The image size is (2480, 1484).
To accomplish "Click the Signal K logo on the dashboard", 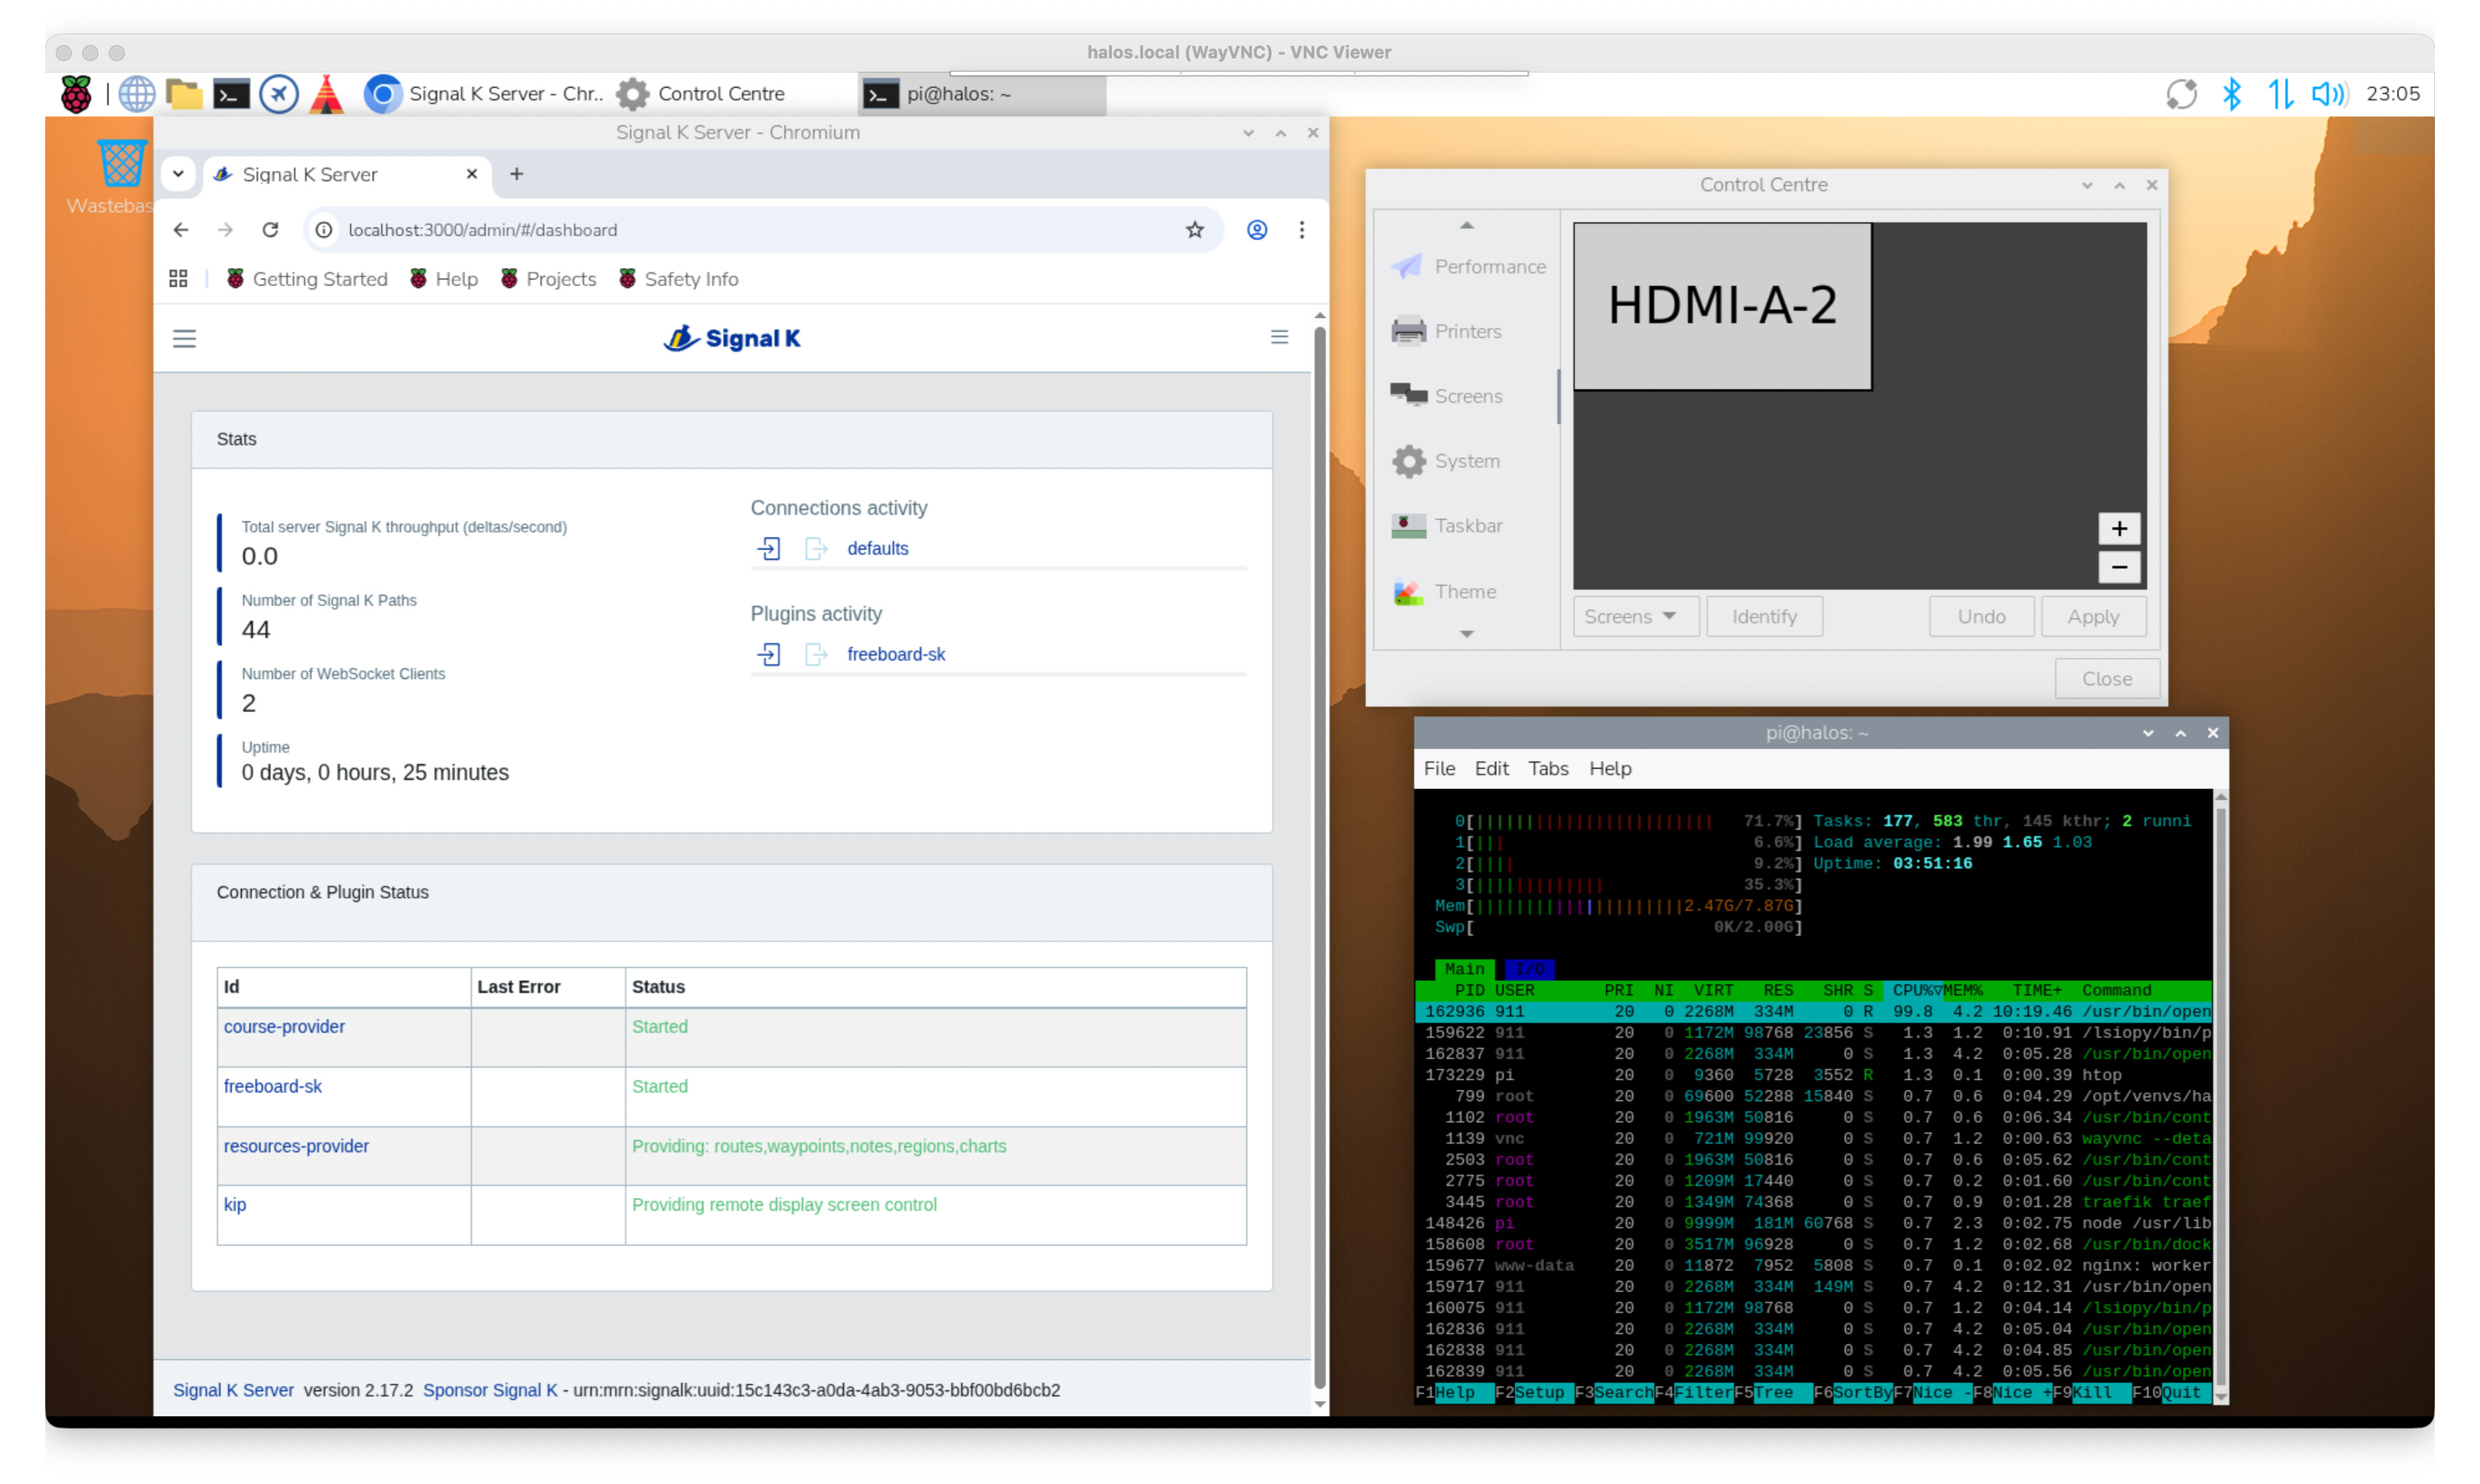I will tap(731, 338).
